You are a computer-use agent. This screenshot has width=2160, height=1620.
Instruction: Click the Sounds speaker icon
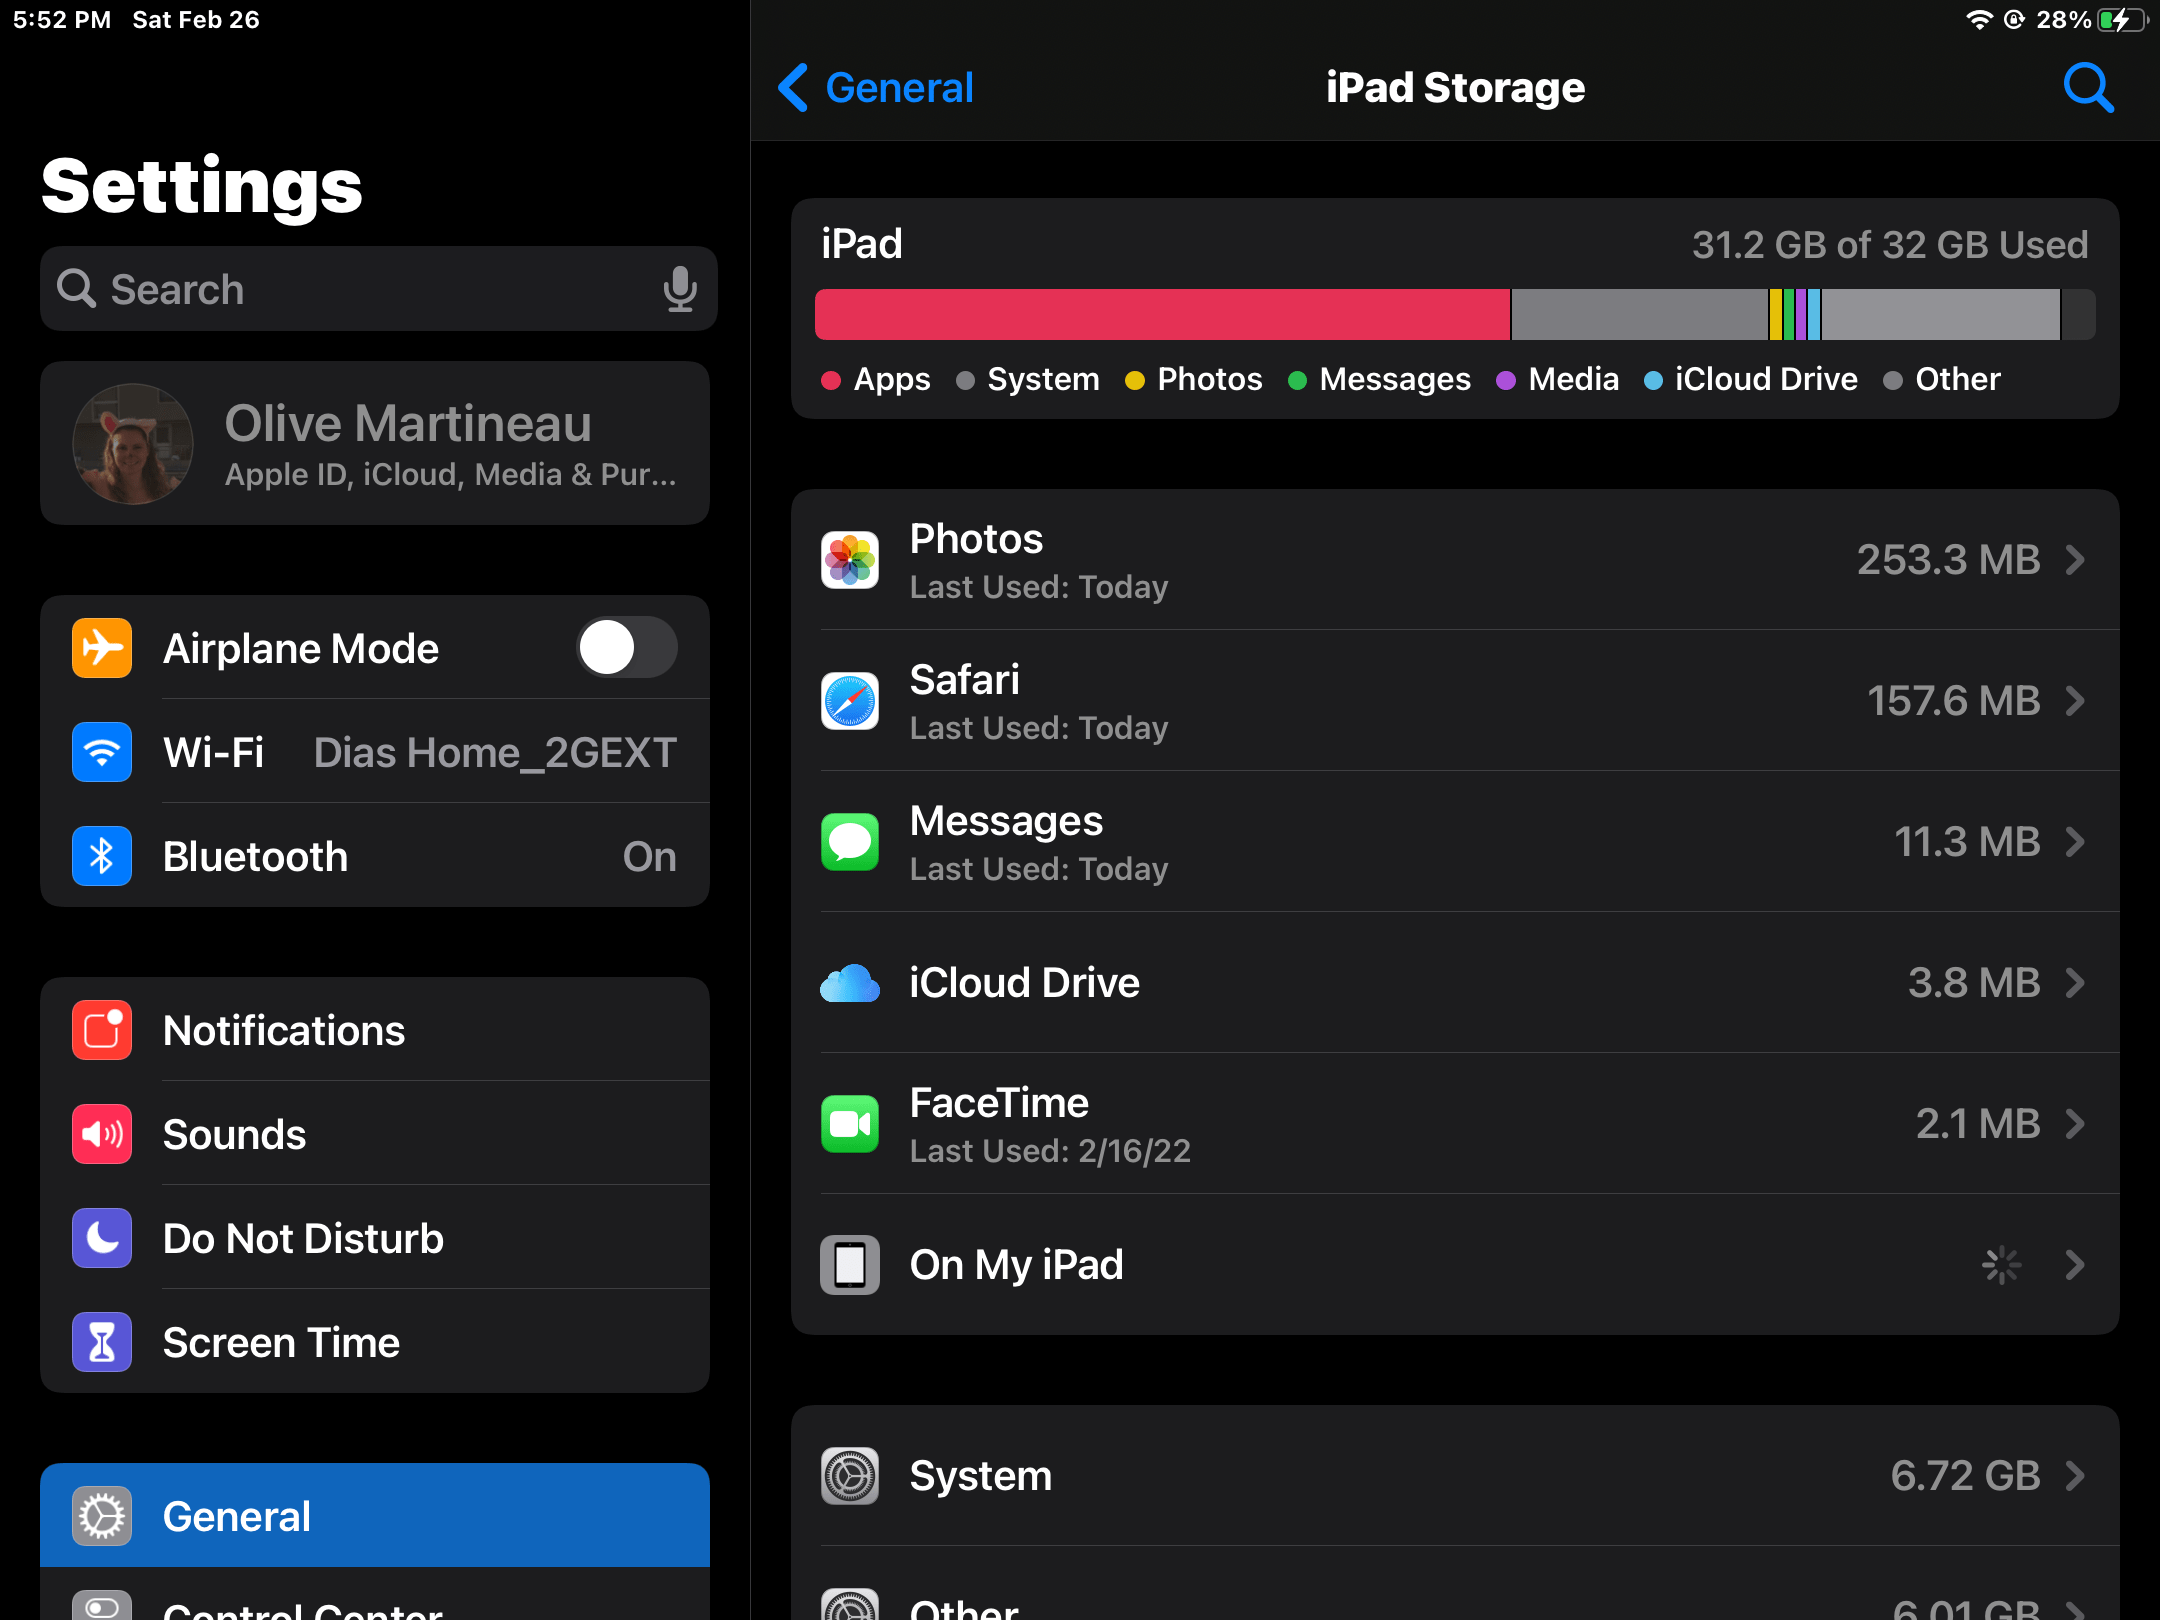click(101, 1133)
